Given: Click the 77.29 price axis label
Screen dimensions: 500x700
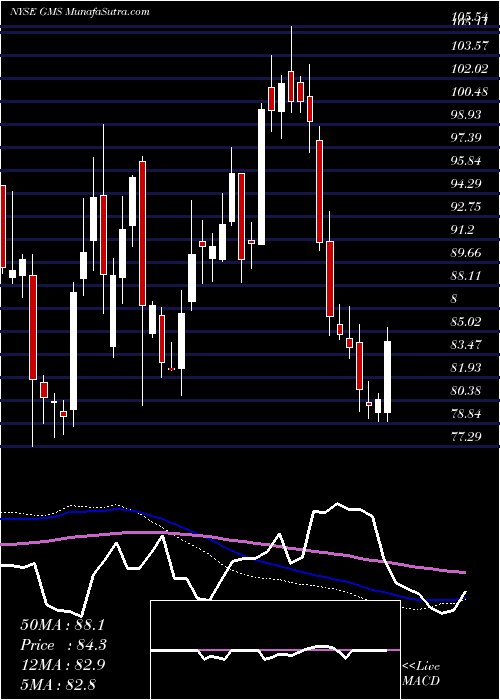Looking at the screenshot, I should [x=467, y=436].
